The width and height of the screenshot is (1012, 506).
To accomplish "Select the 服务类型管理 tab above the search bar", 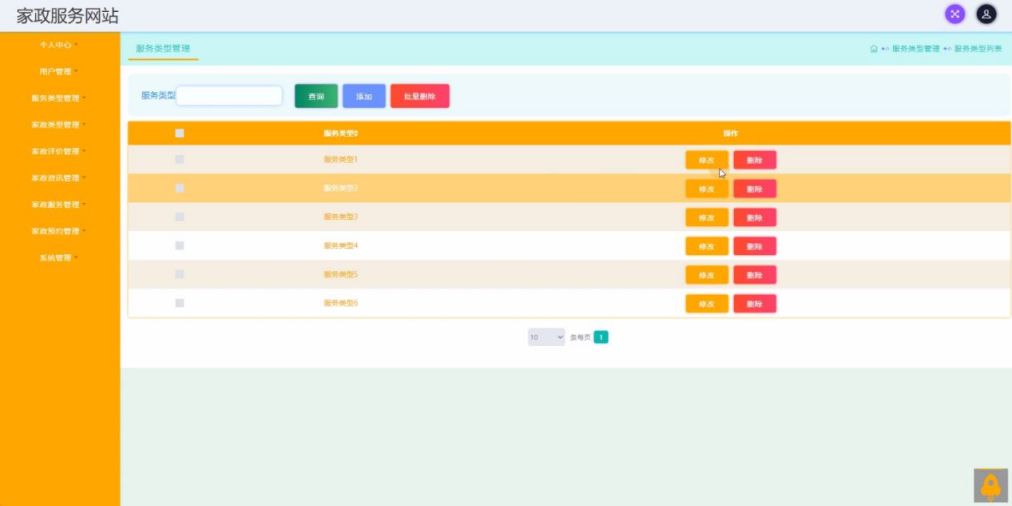I will tap(163, 48).
